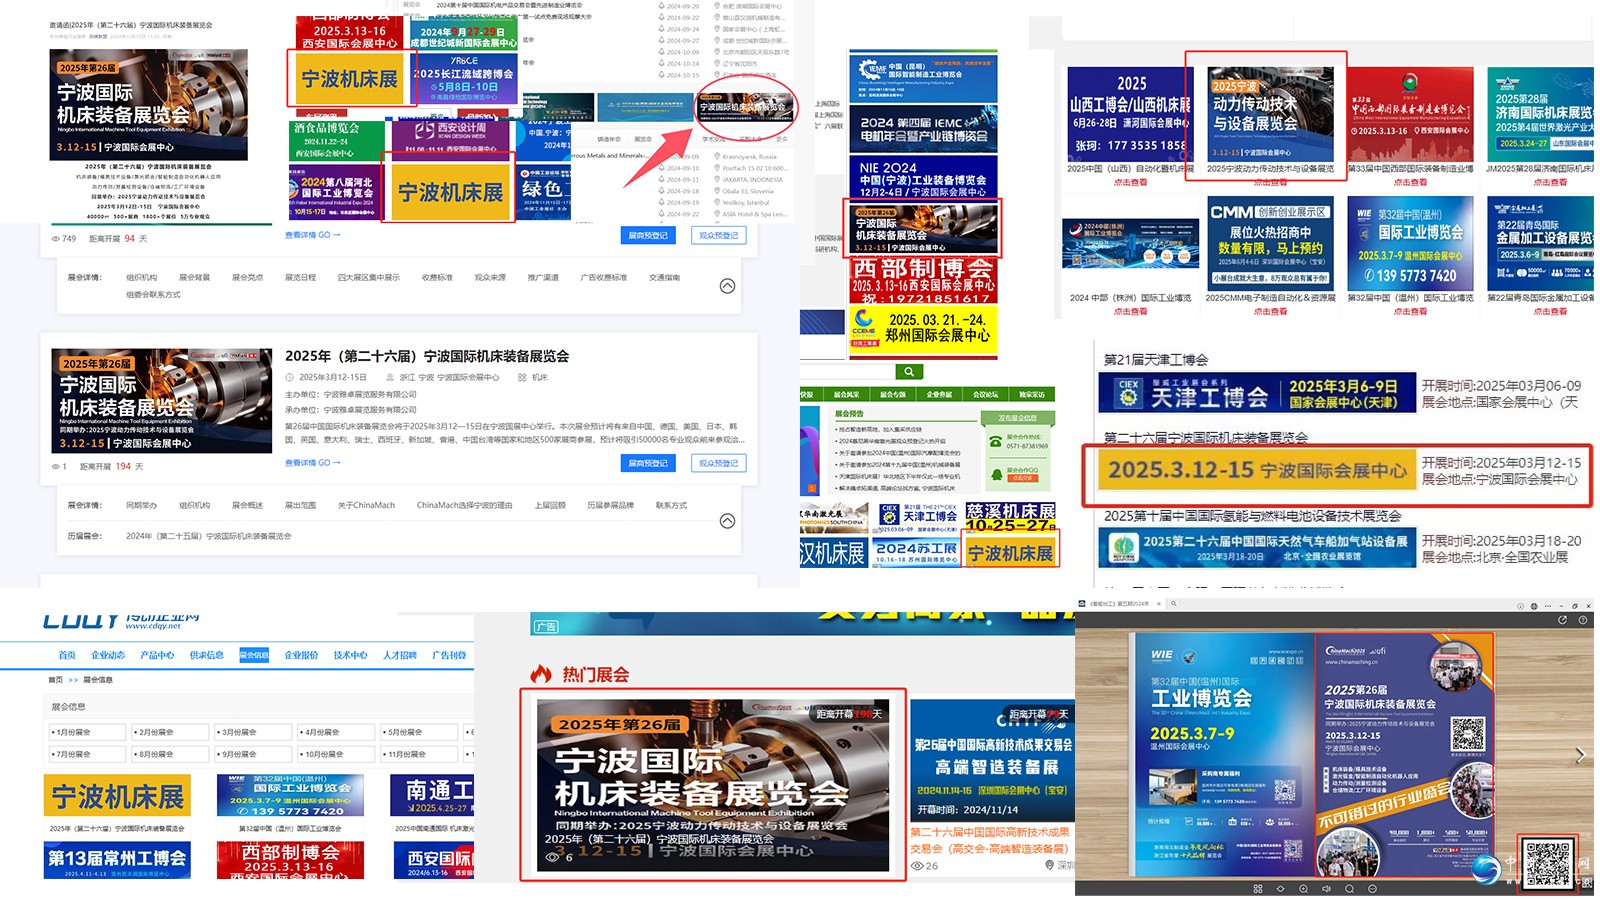The image size is (1600, 900).
Task: Click circular minus icon in magazine bottom toolbar
Action: click(1372, 889)
